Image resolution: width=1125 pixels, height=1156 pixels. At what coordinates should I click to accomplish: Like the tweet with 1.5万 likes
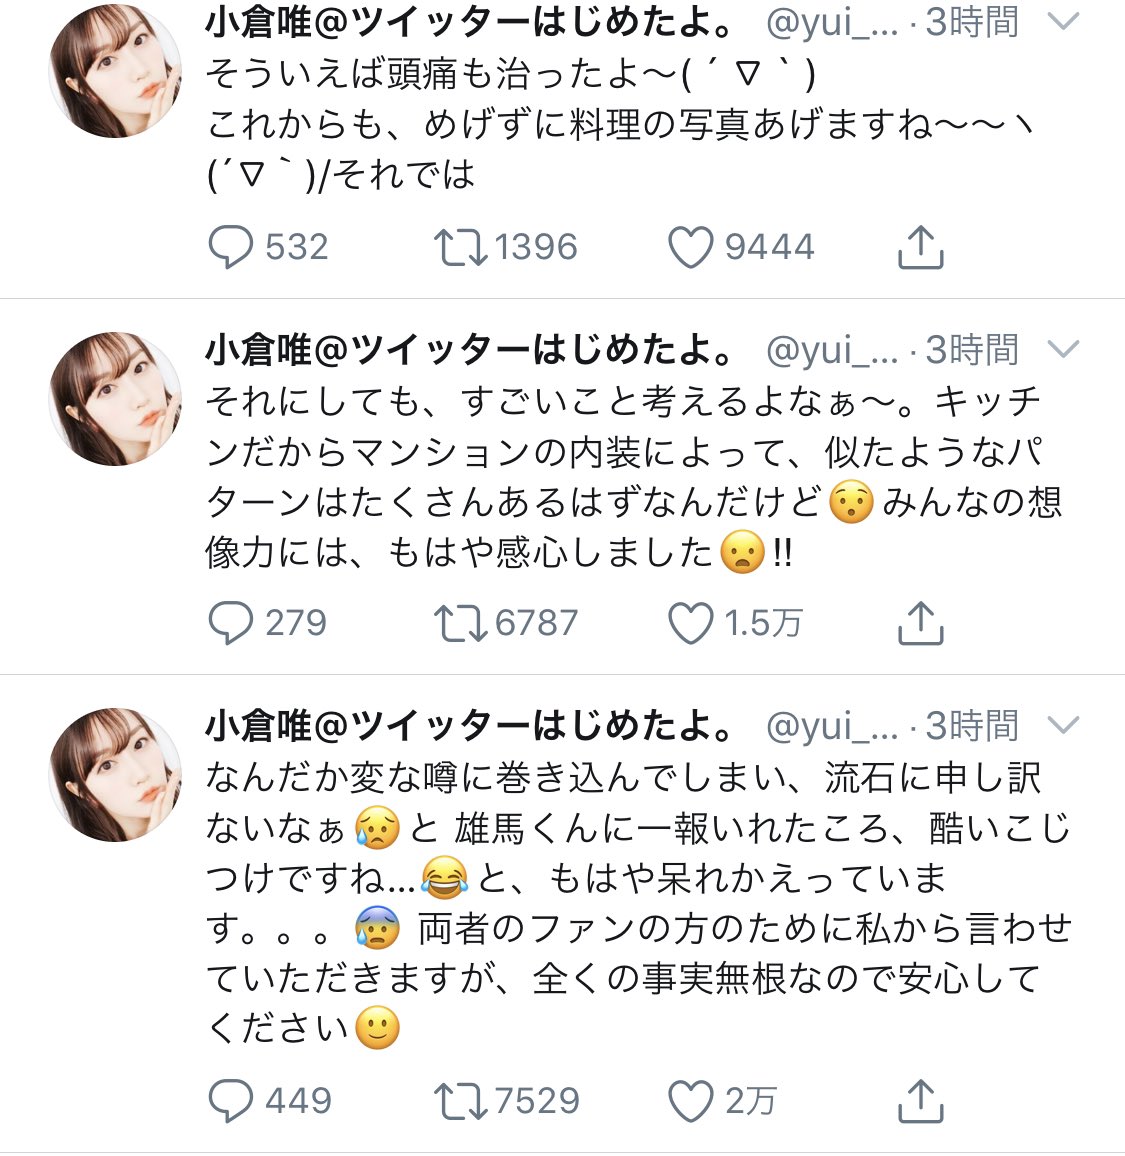[690, 623]
